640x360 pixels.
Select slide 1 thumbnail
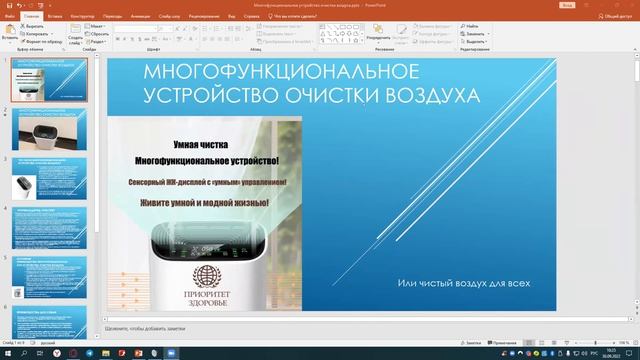[x=49, y=80]
